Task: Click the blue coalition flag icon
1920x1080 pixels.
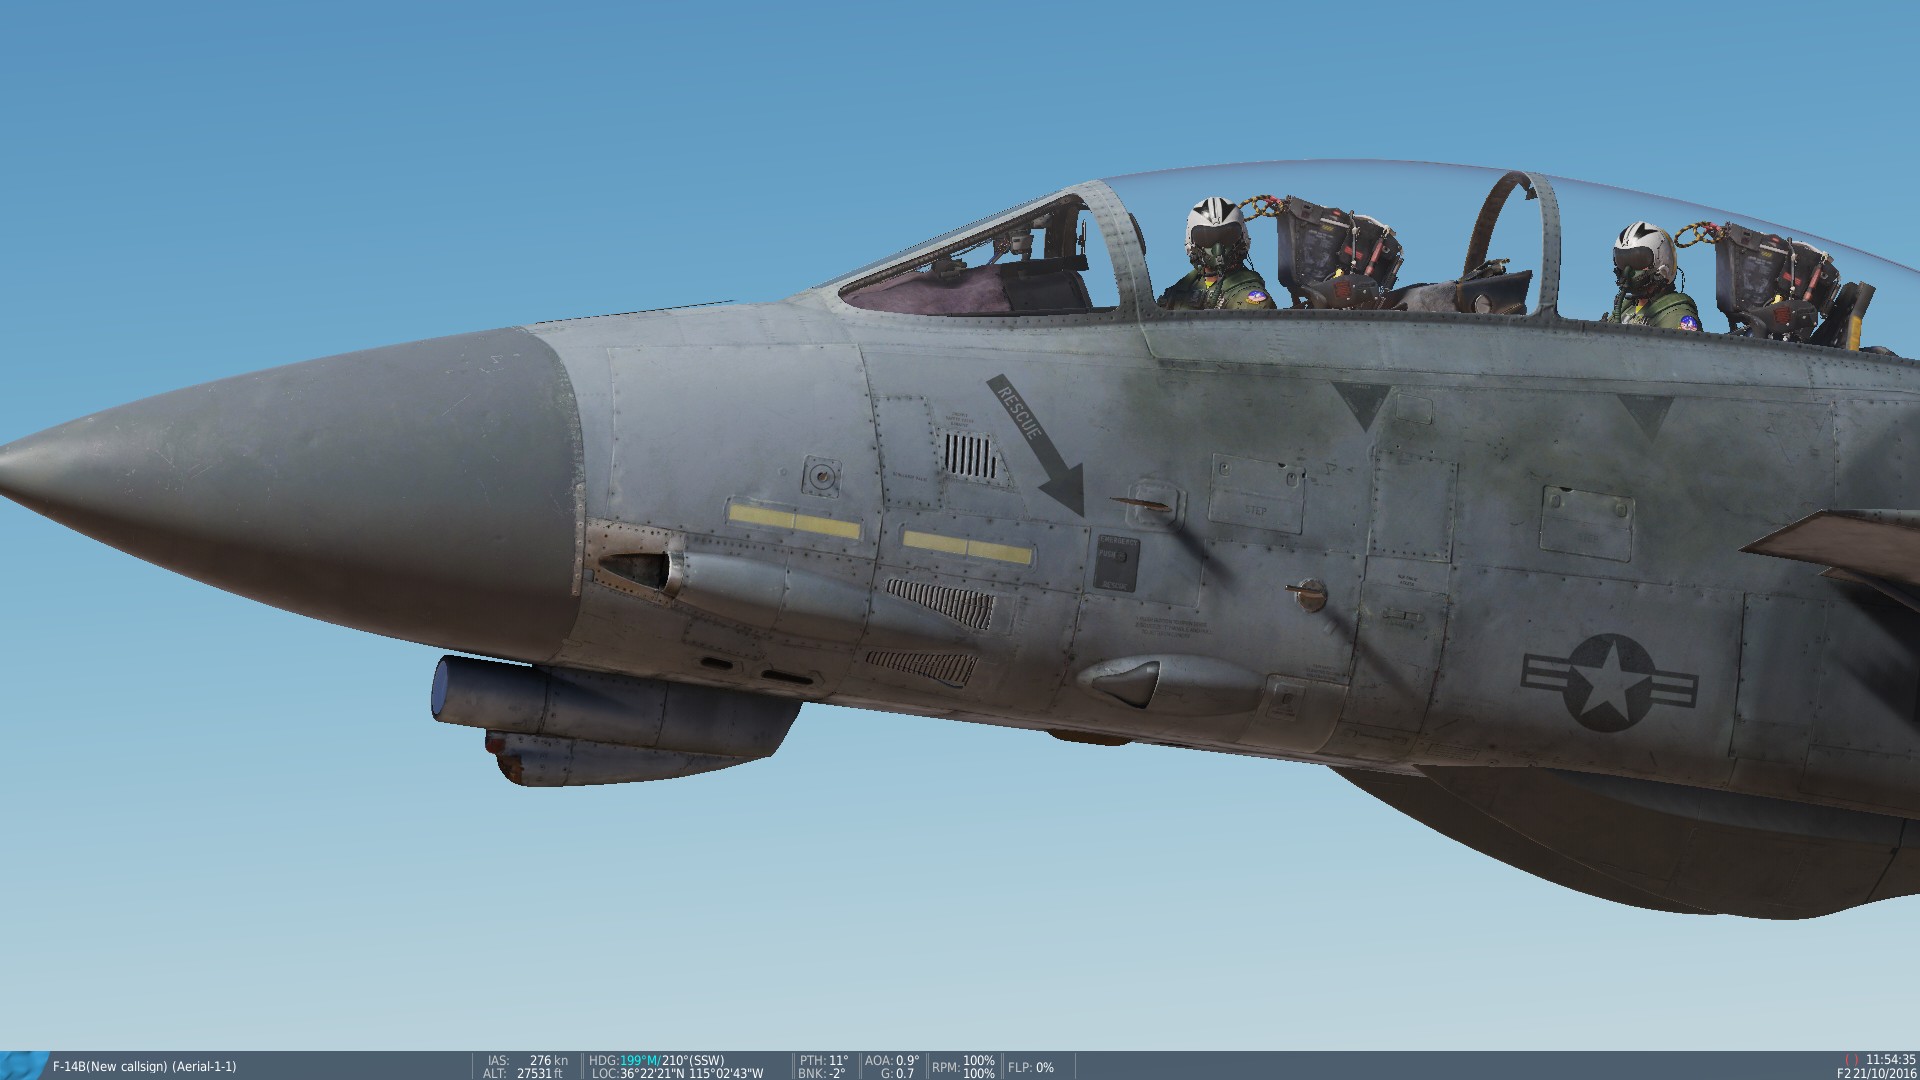Action: click(22, 1066)
